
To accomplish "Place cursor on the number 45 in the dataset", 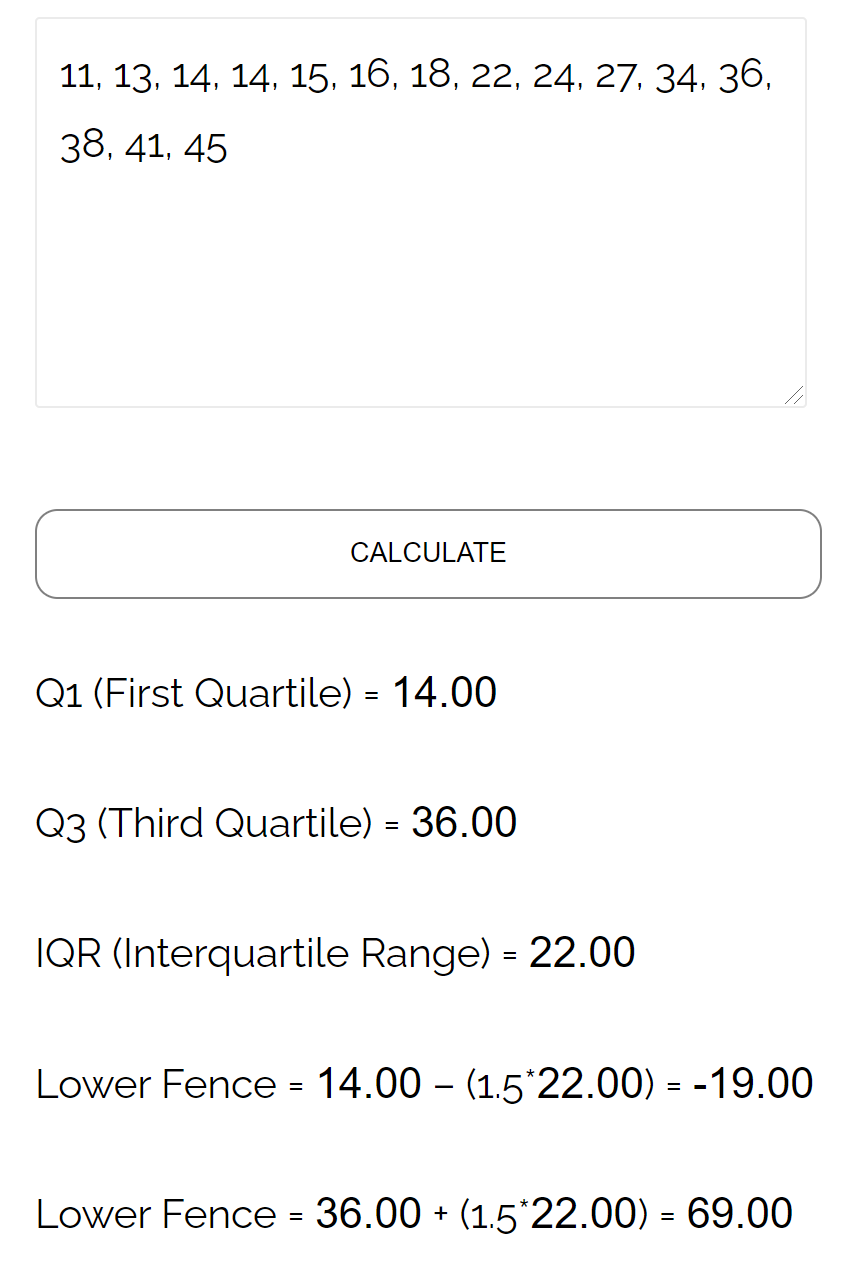I will (205, 149).
